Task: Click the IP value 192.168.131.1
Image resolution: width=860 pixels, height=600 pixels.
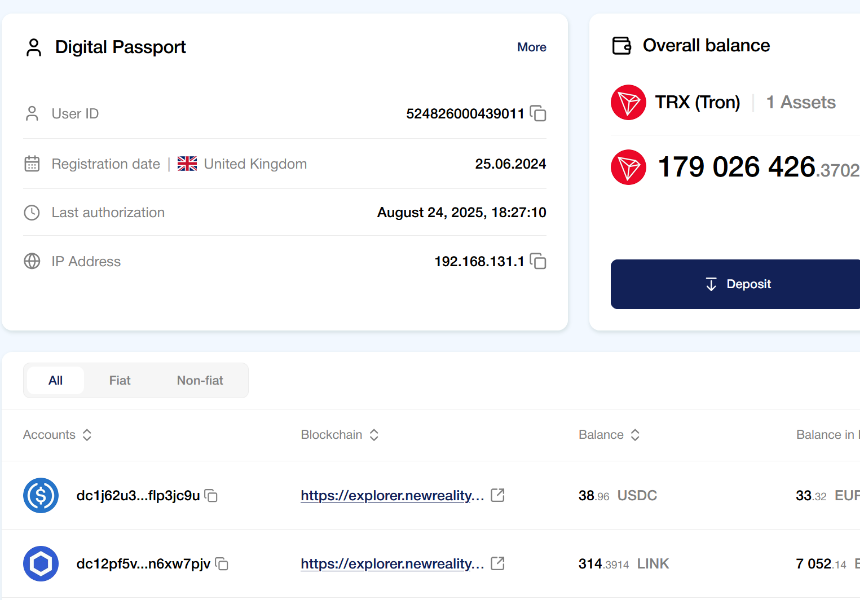Action: (479, 261)
